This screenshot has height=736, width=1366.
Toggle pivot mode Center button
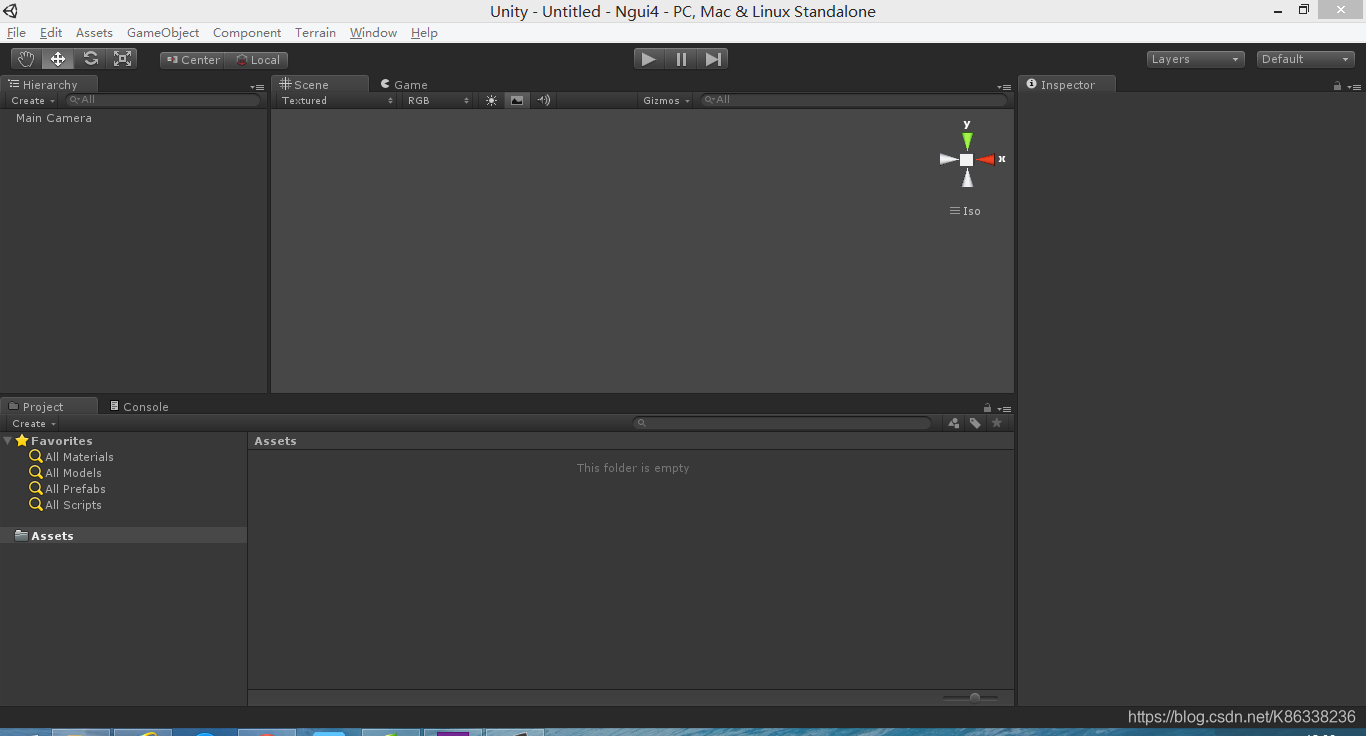point(193,60)
